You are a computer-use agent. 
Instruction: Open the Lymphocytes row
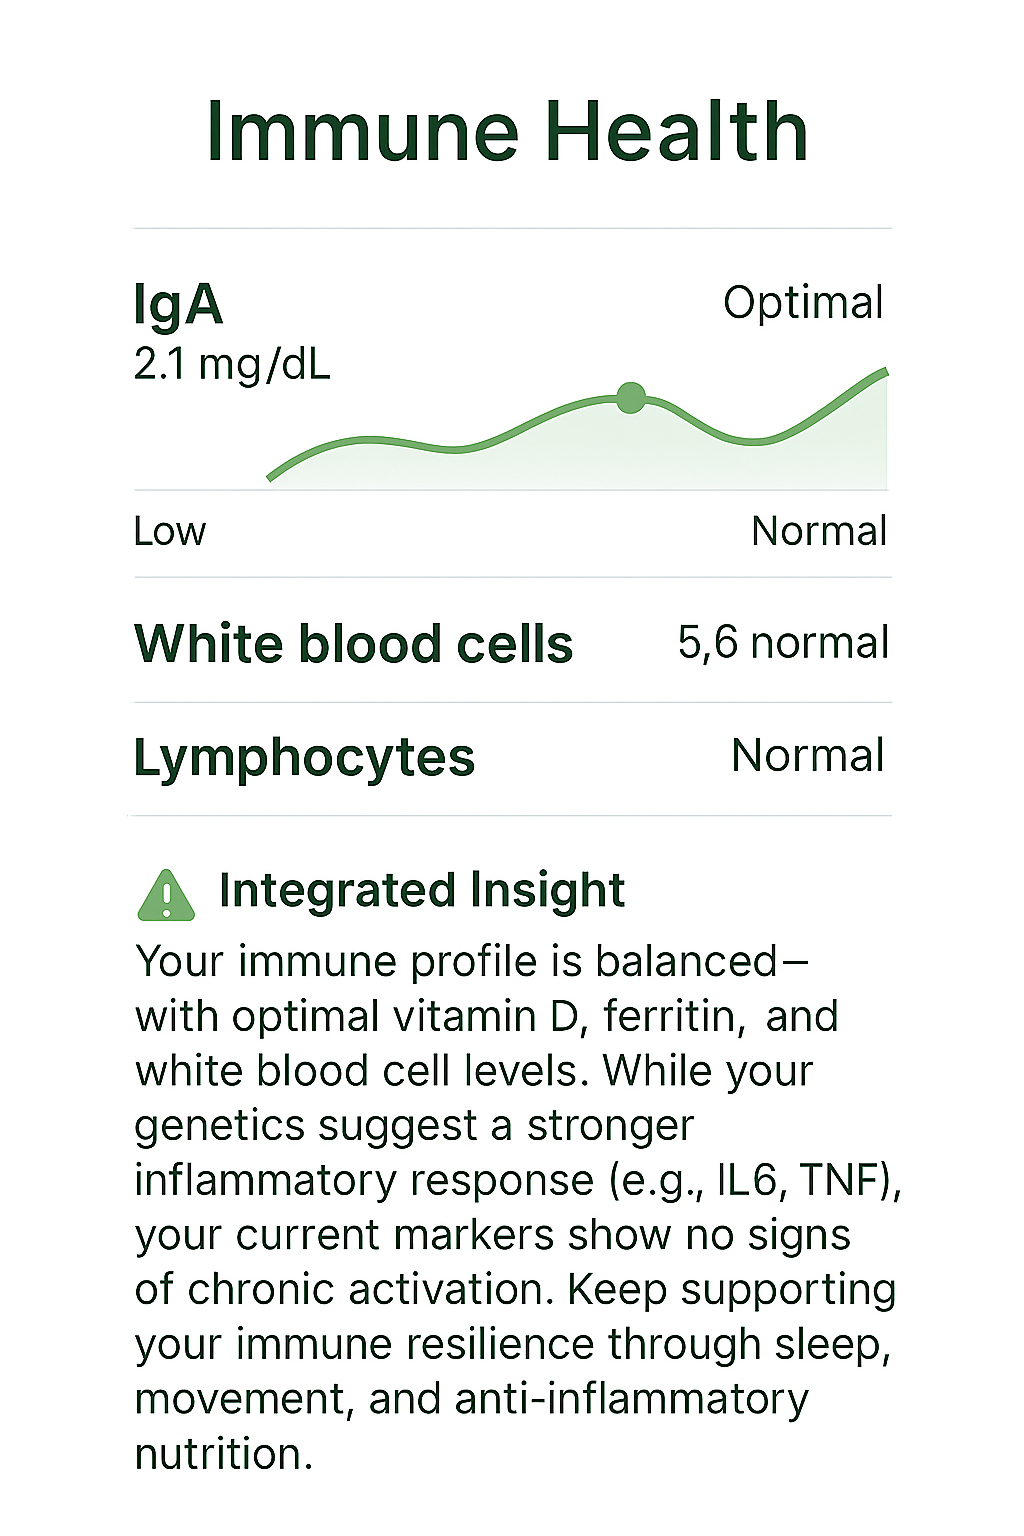point(304,757)
